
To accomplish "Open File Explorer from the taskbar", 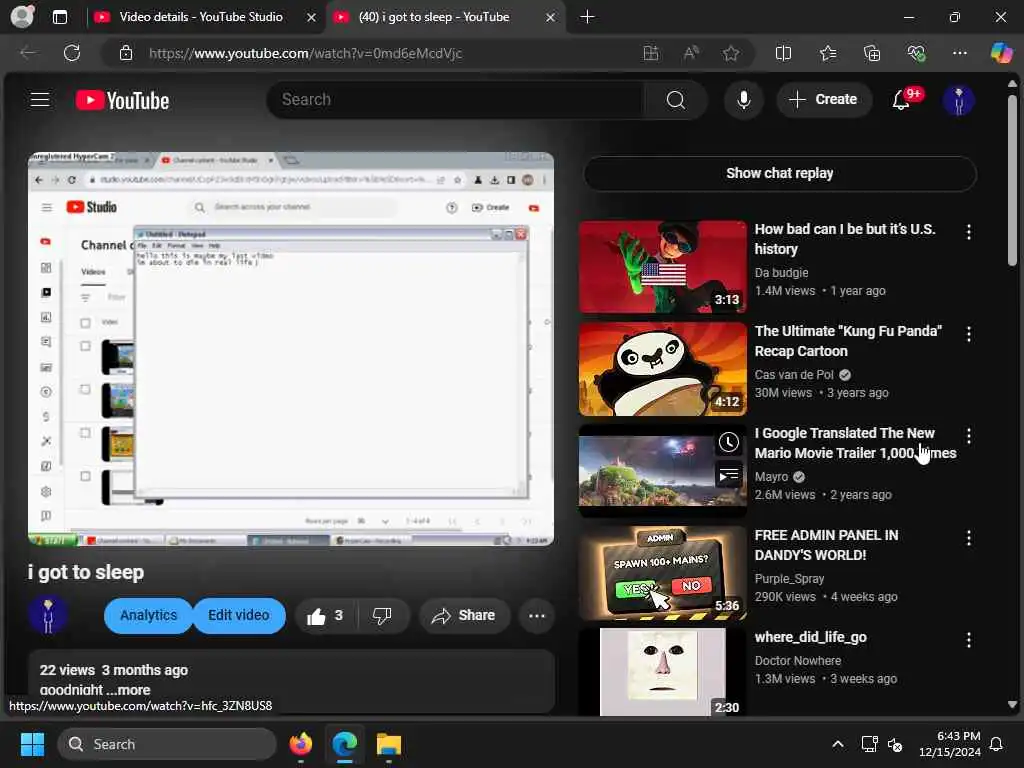I will [389, 744].
